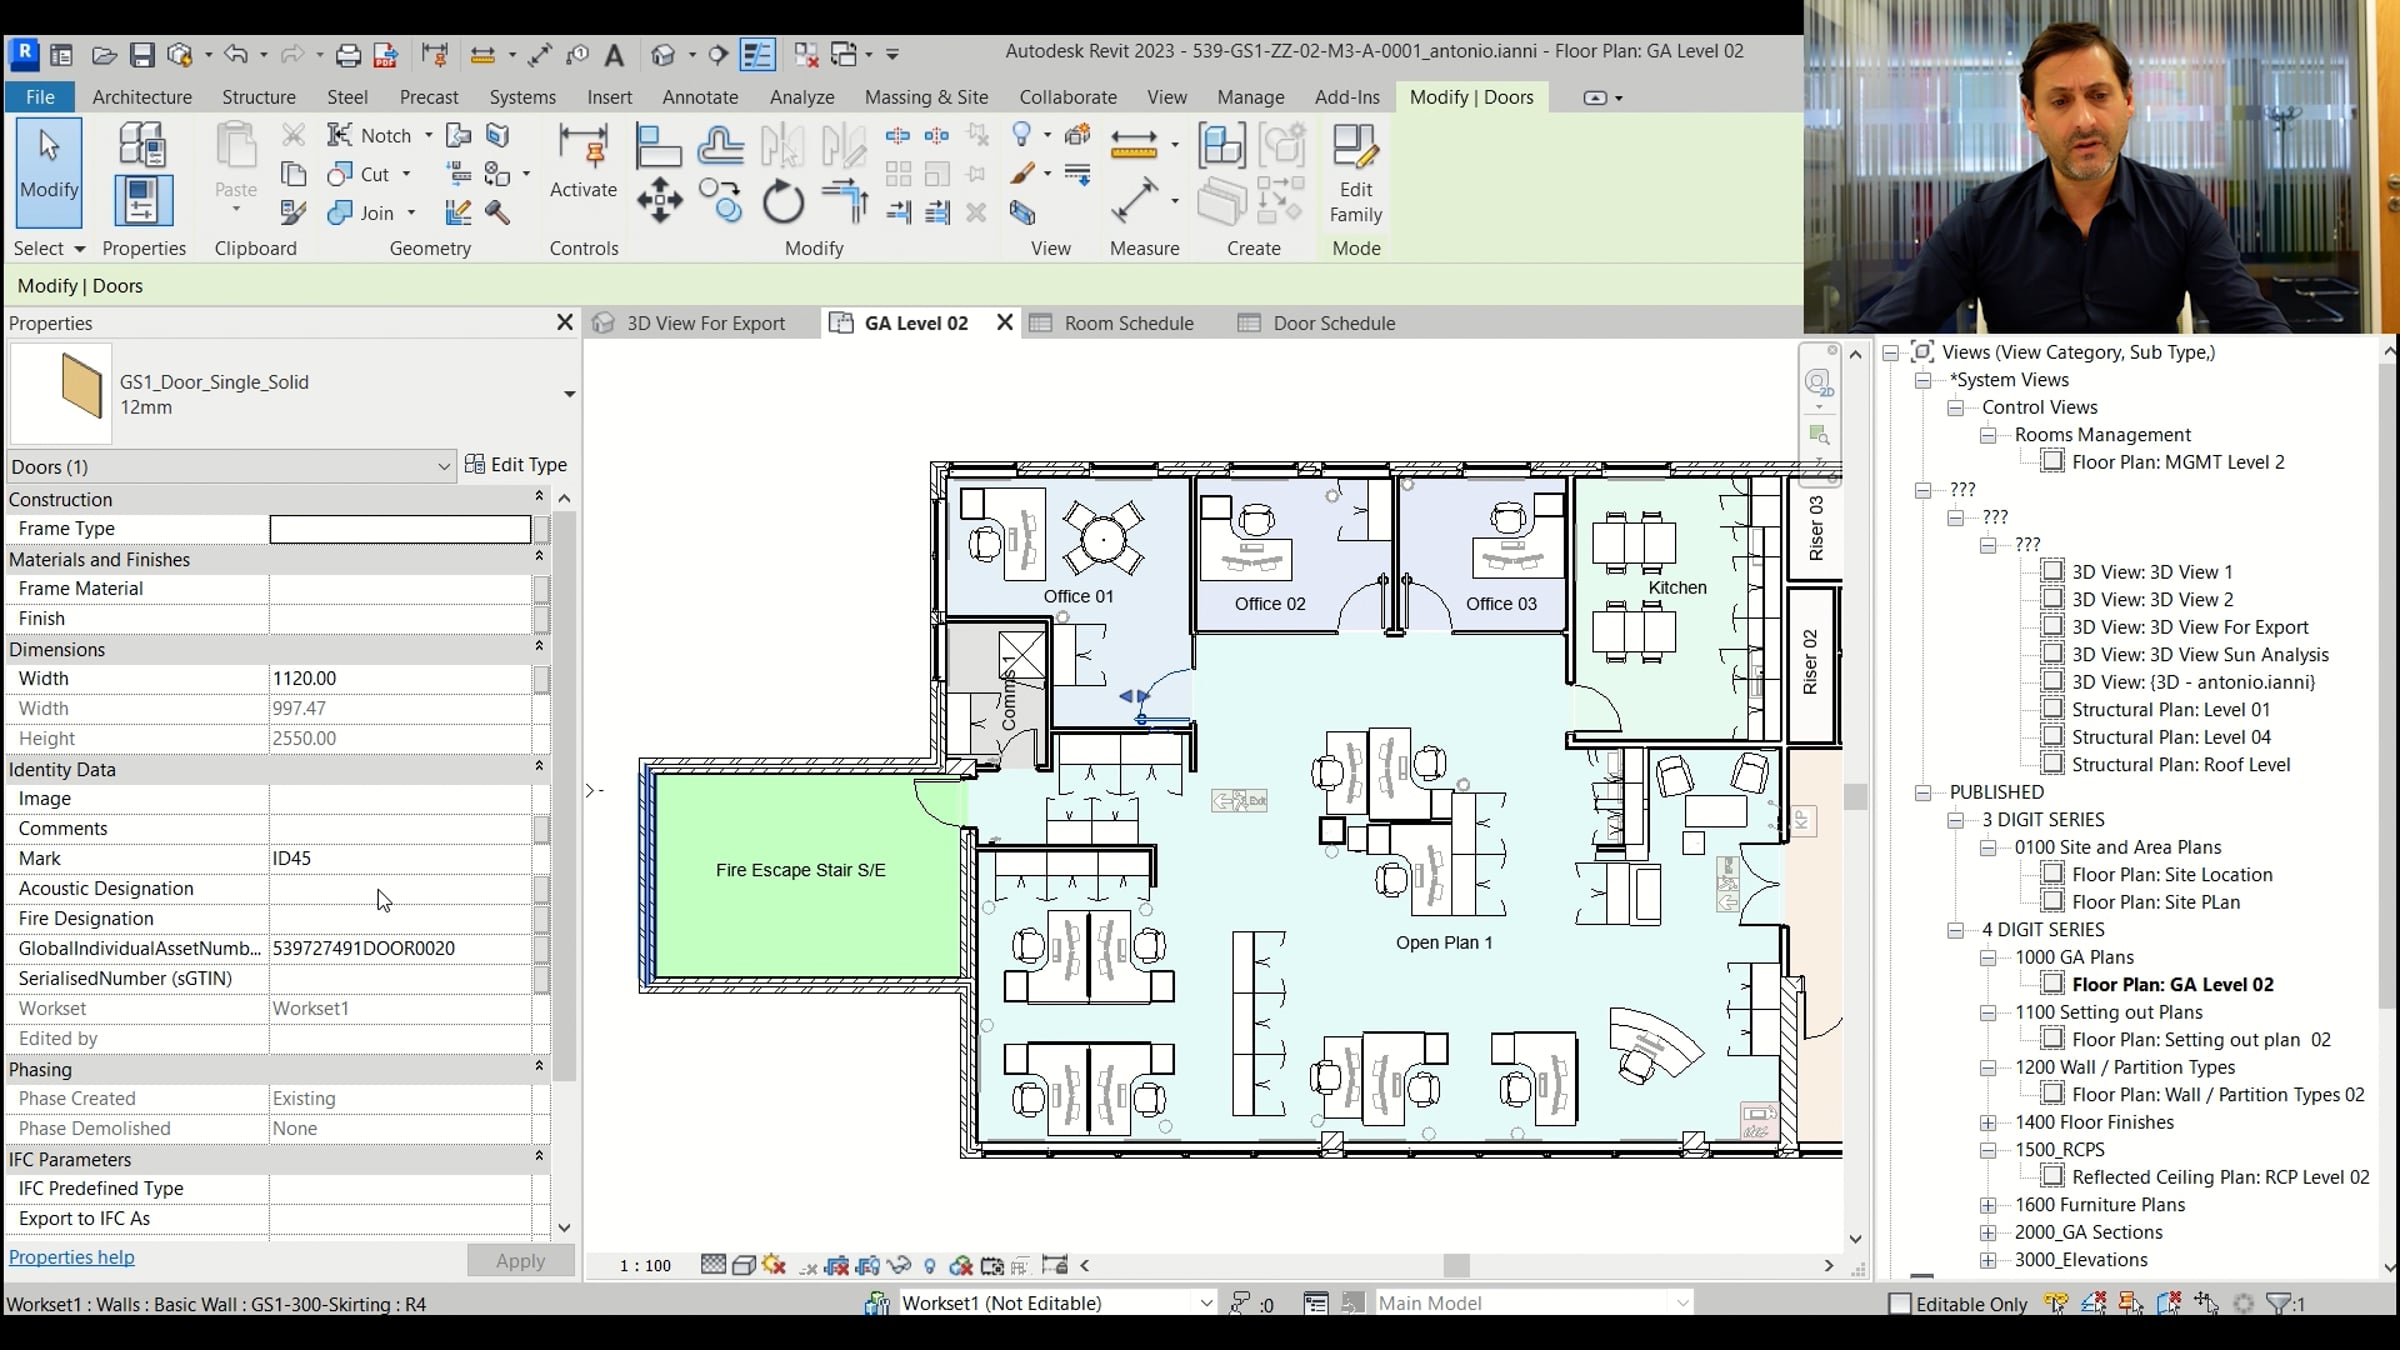Switch to the Annotate ribbon tab
The width and height of the screenshot is (2400, 1350).
tap(700, 97)
